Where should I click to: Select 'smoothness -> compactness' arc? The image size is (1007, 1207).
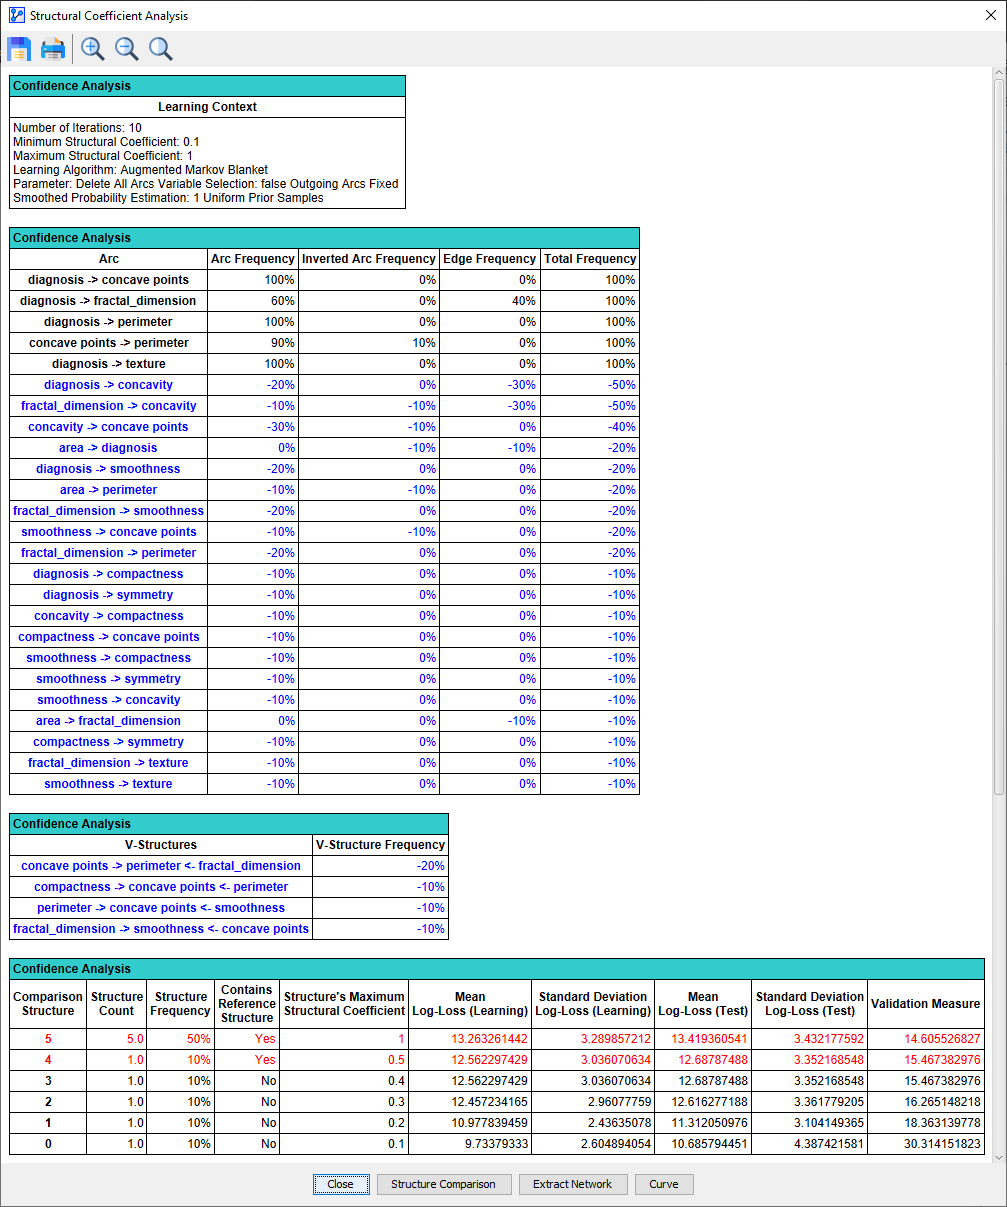[x=109, y=658]
